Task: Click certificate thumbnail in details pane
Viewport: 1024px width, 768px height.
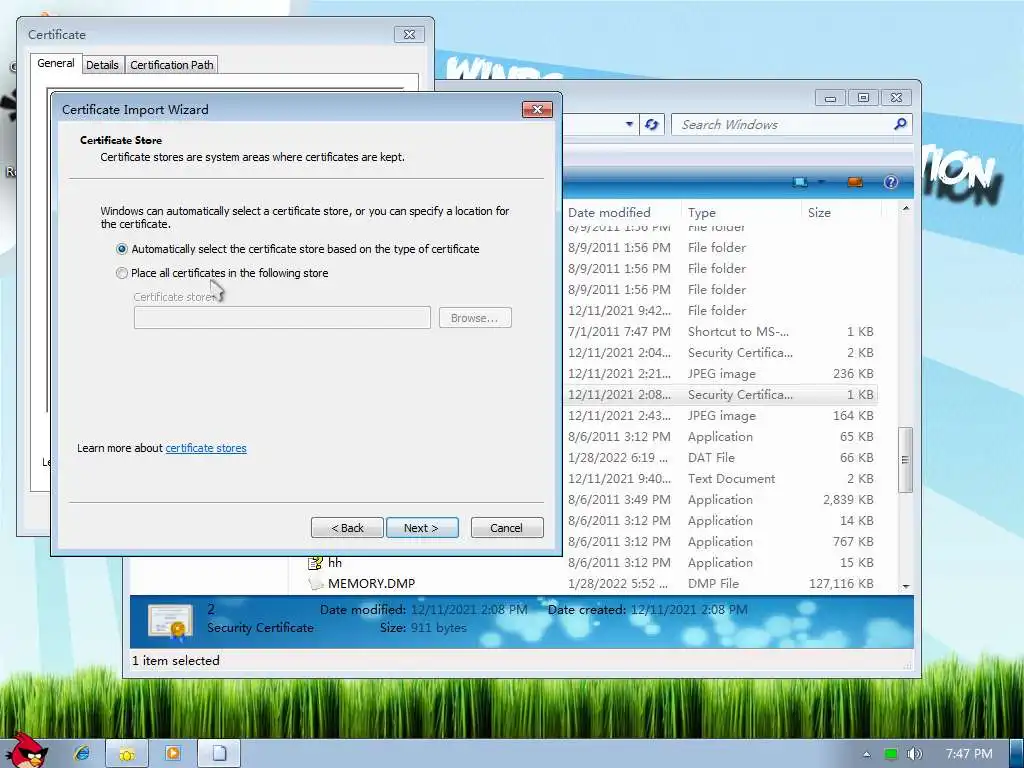Action: click(x=170, y=621)
